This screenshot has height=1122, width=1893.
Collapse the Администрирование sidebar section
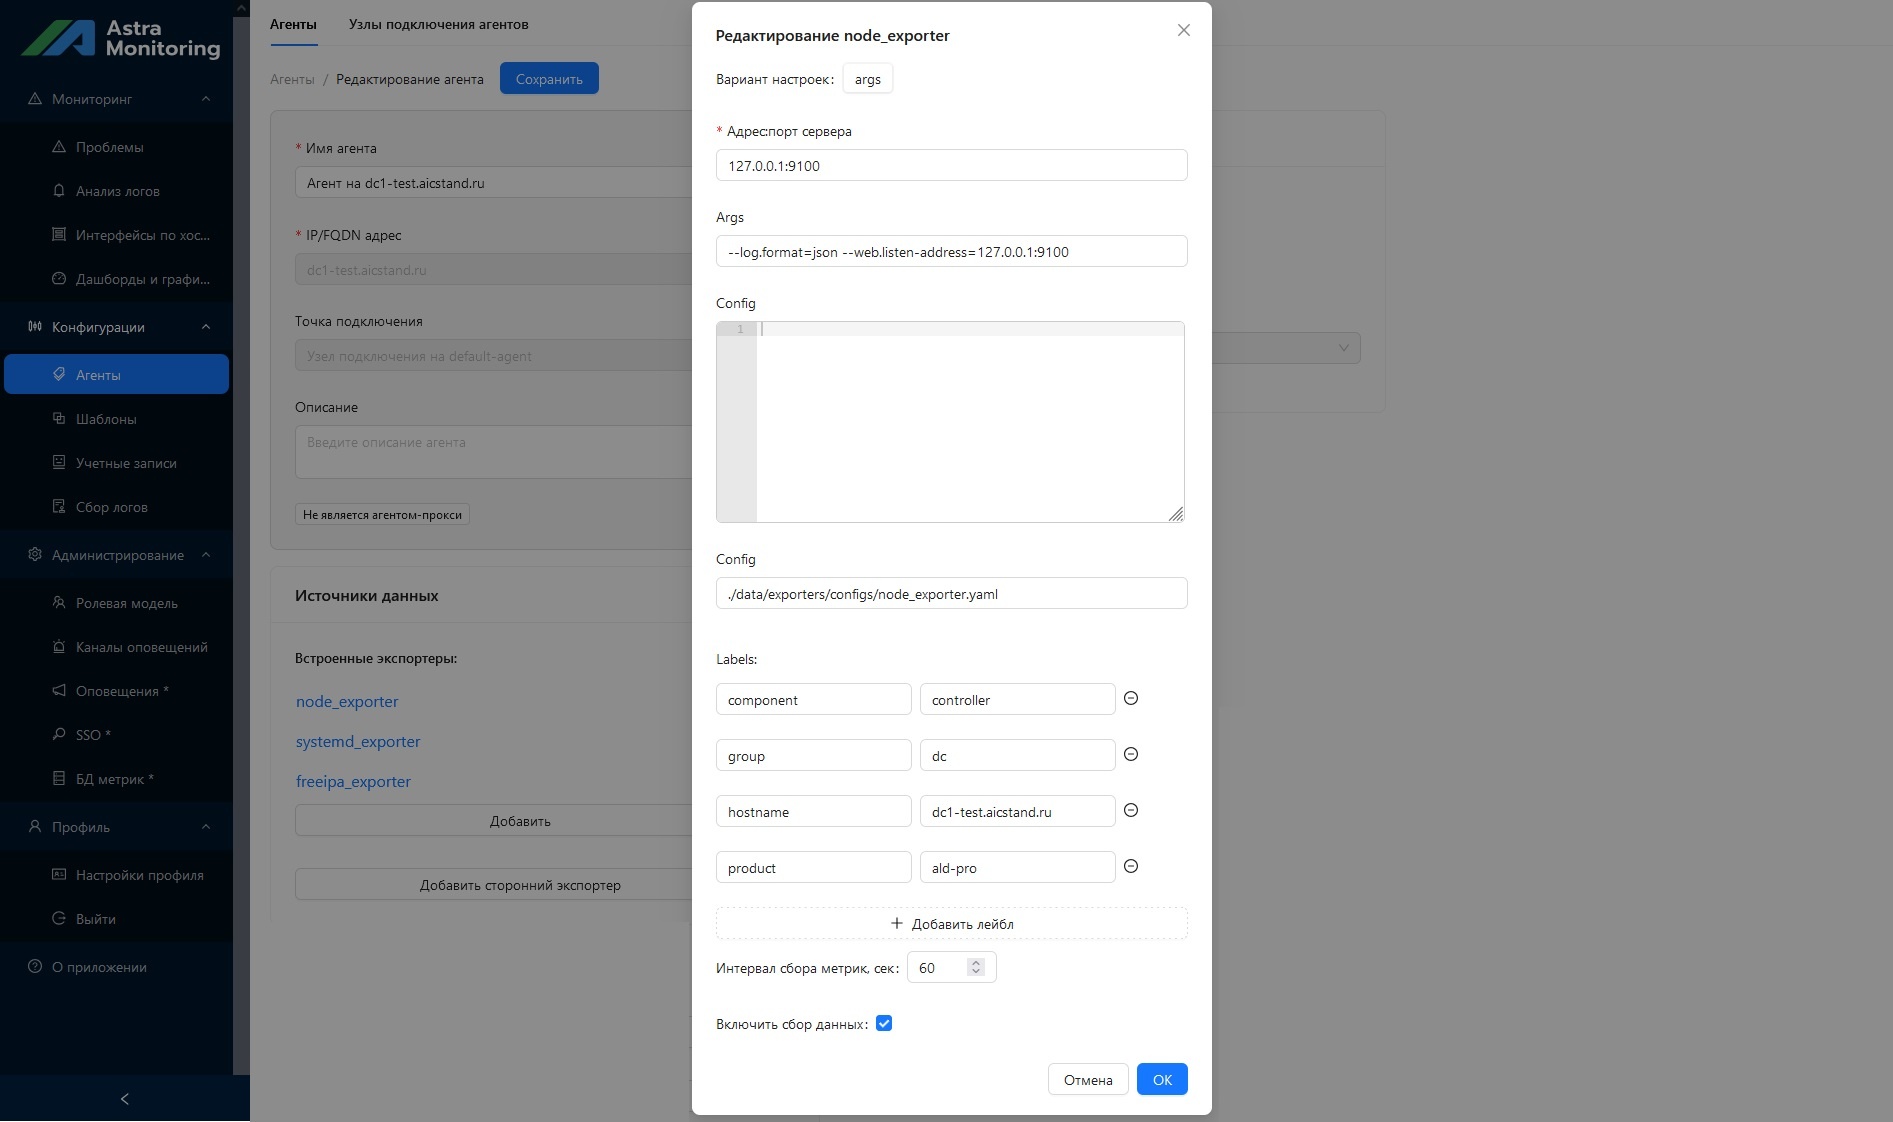pyautogui.click(x=206, y=555)
